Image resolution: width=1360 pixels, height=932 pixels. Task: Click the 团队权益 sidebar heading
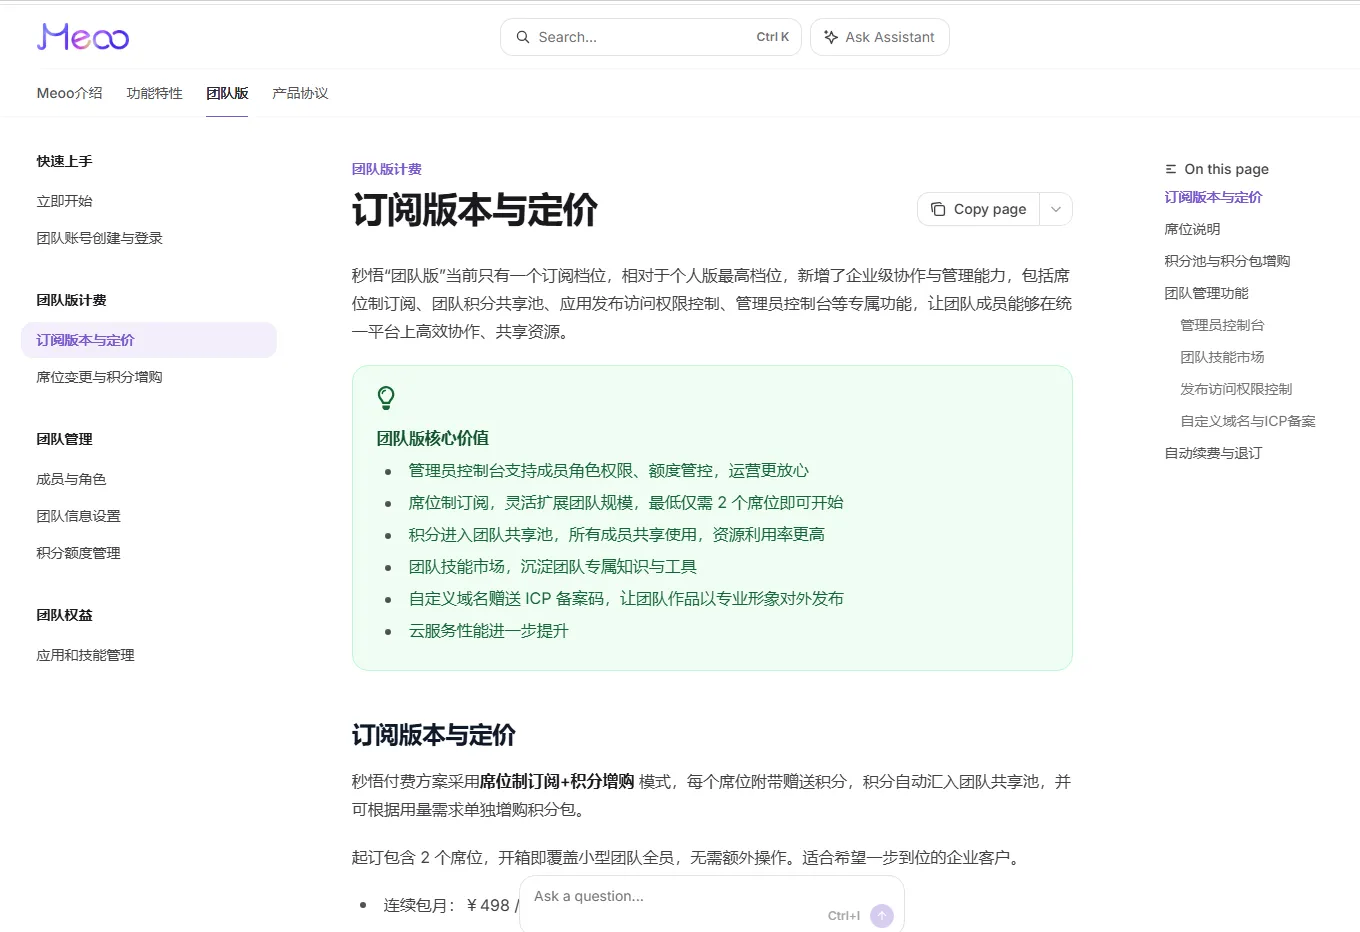(65, 615)
